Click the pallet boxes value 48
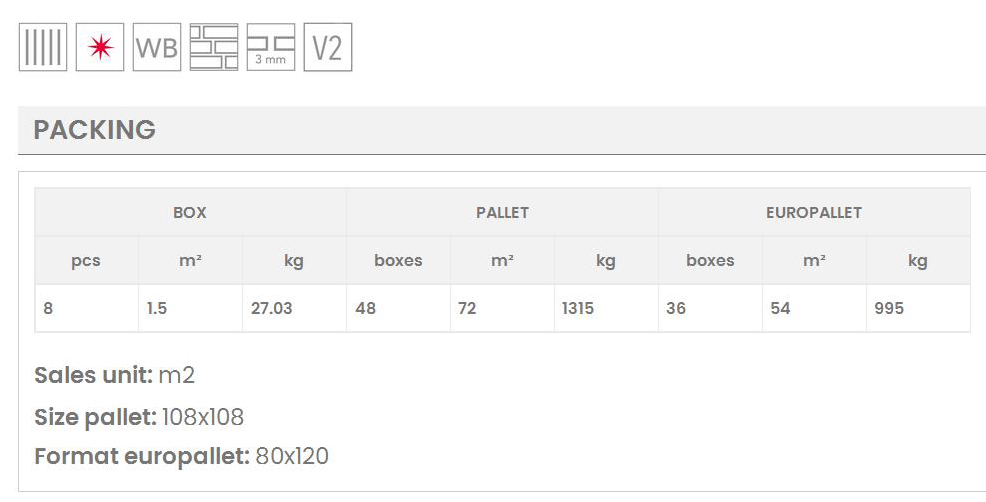This screenshot has height=502, width=986. pyautogui.click(x=366, y=308)
